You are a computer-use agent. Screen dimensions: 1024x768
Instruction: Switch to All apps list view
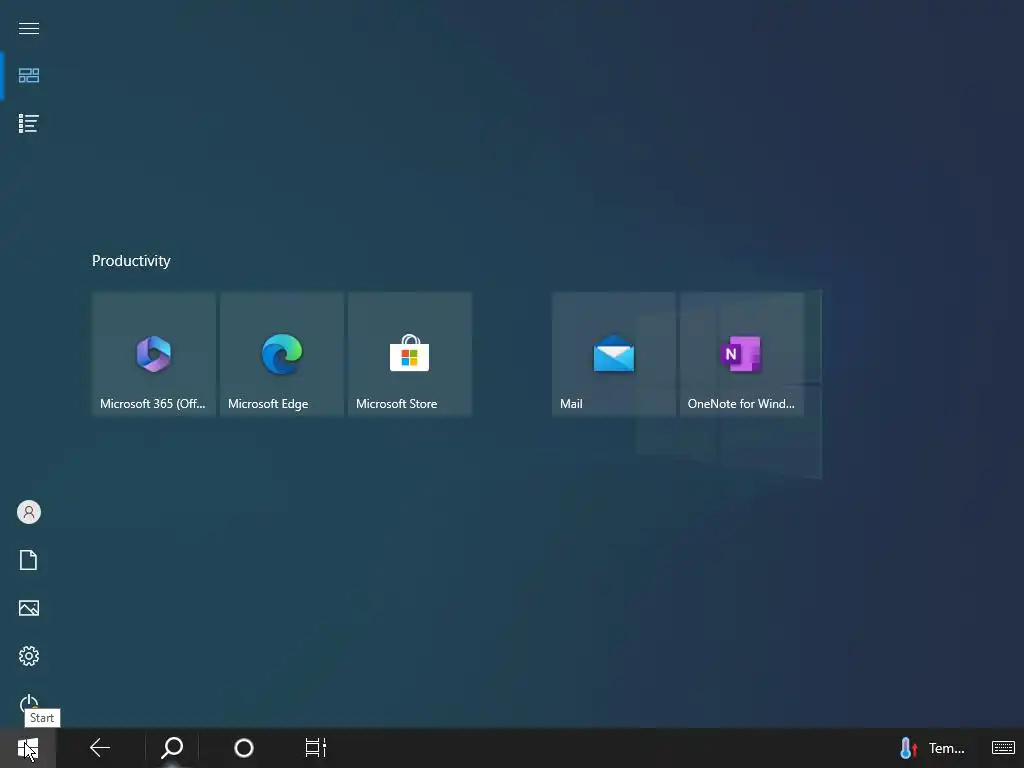click(x=29, y=123)
